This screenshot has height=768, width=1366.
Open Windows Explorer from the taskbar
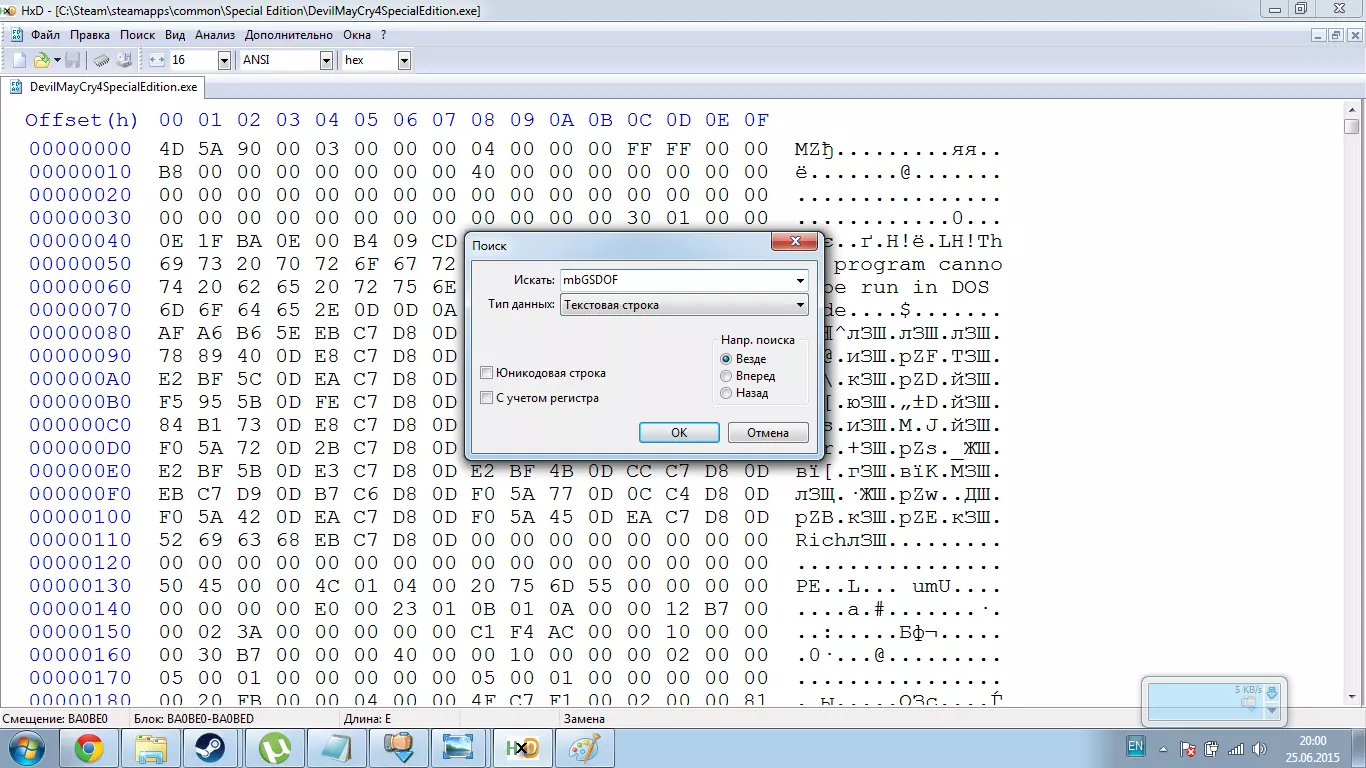click(x=150, y=748)
